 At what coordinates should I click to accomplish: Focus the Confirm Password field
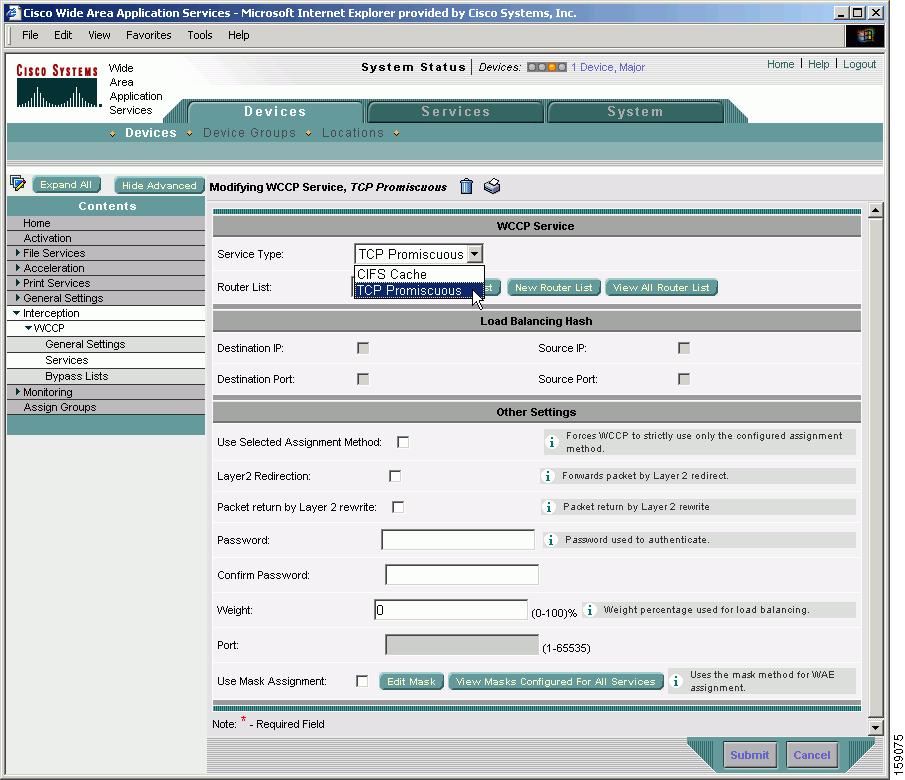462,574
